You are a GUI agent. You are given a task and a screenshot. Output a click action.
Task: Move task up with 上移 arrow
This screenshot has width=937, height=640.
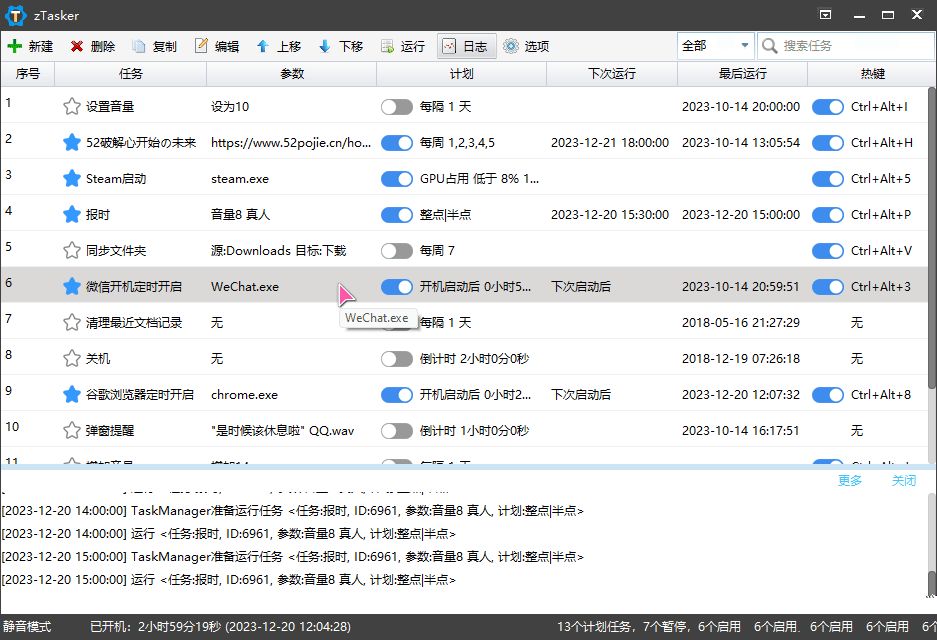tap(263, 46)
